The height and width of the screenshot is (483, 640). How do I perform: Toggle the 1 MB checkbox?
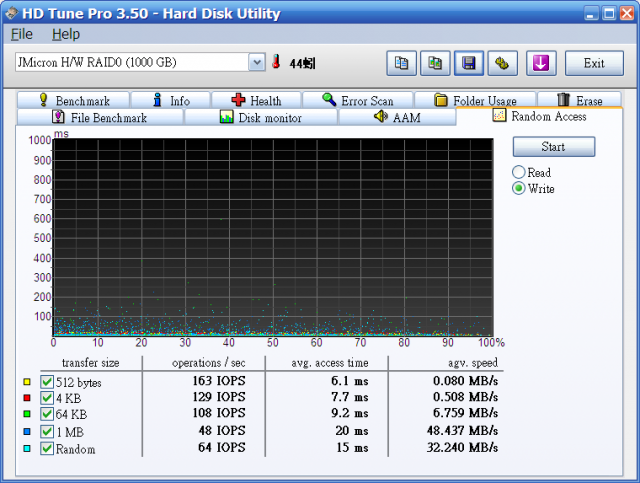pyautogui.click(x=47, y=432)
